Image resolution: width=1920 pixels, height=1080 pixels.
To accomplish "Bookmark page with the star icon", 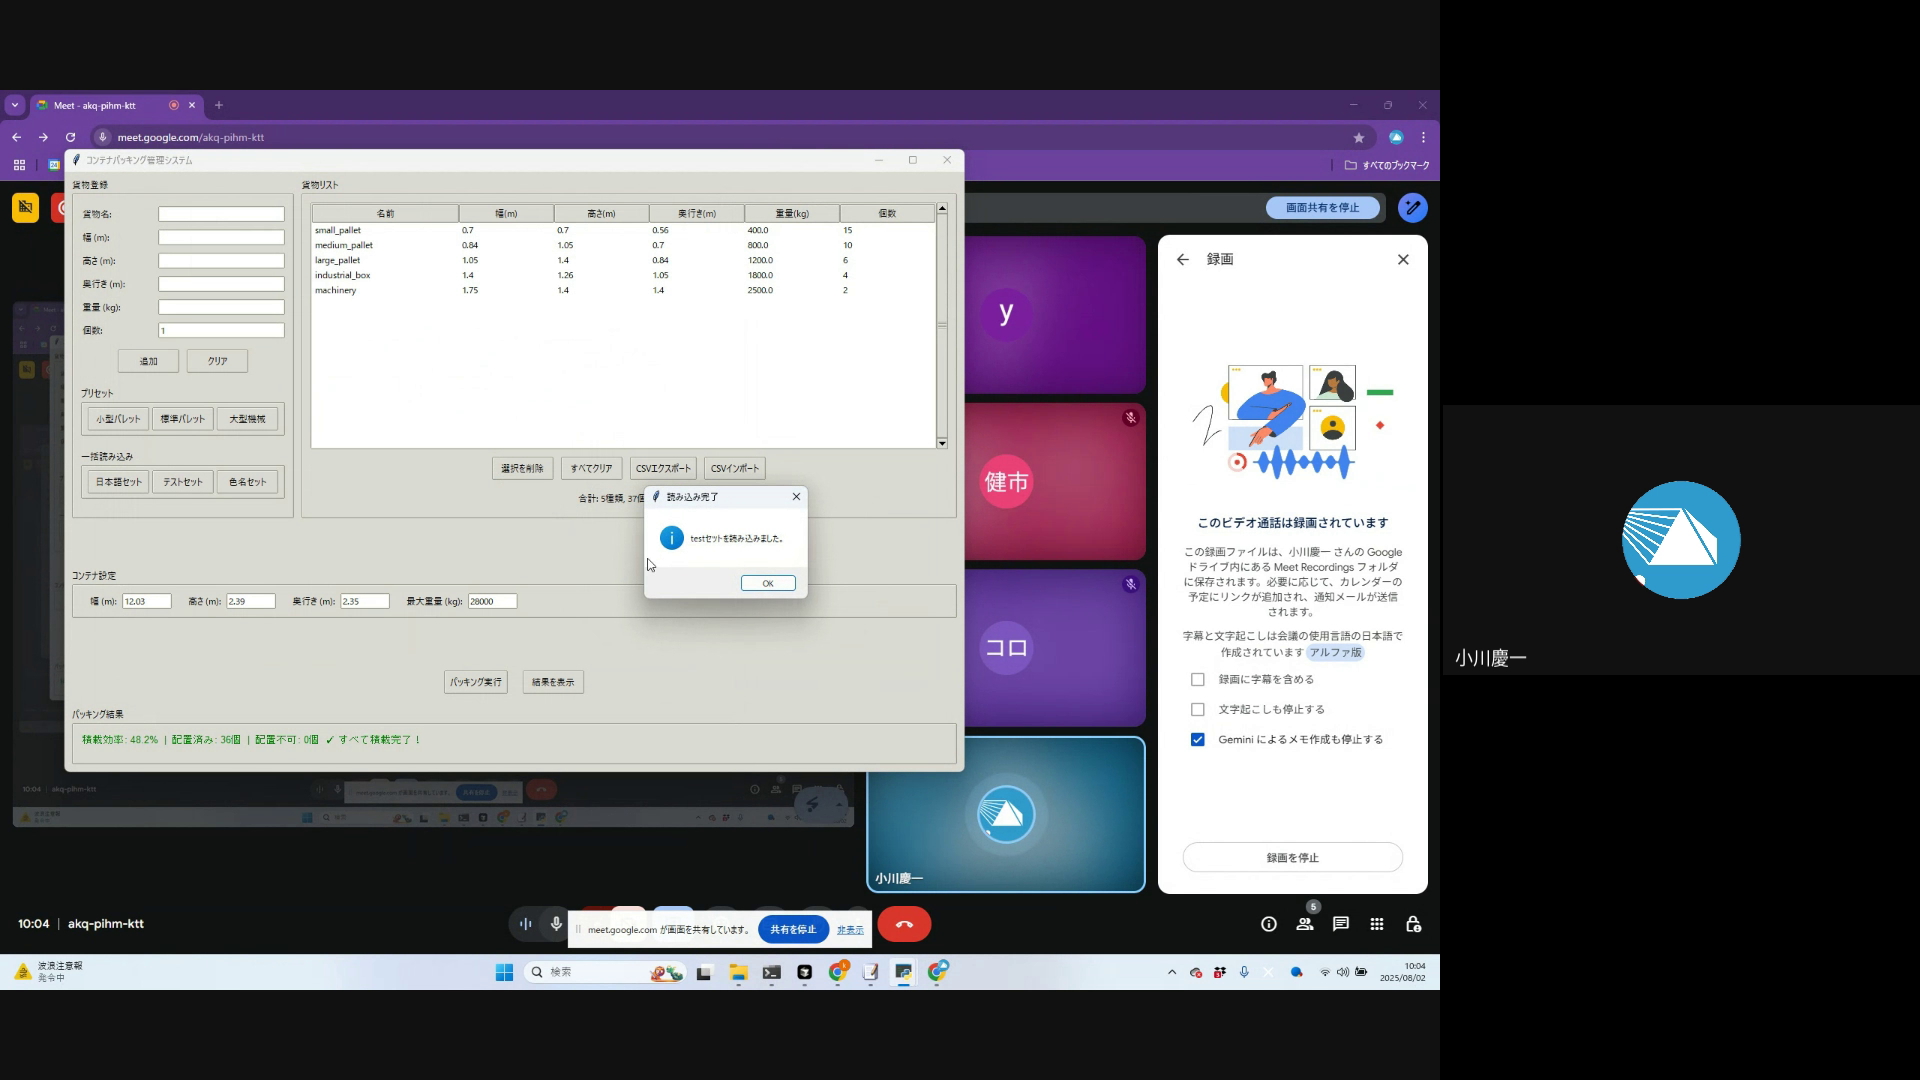I will coord(1358,137).
